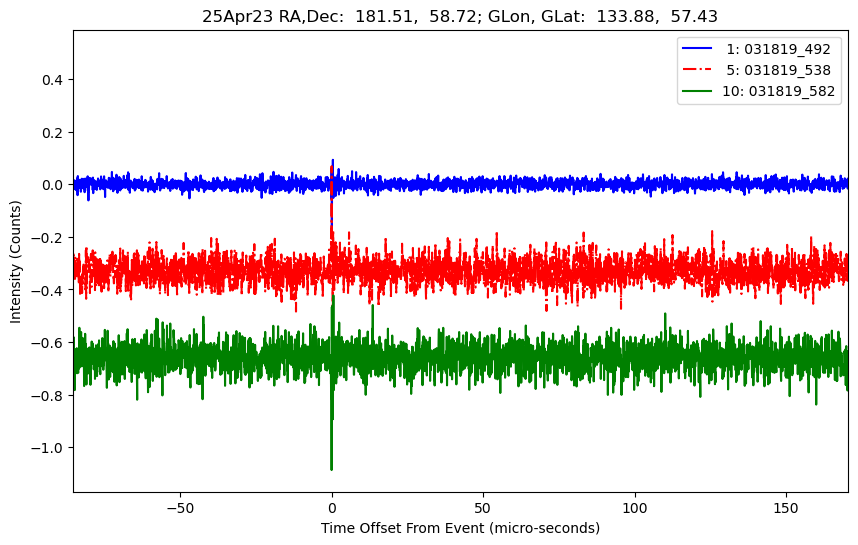Screen dimensions: 858x545
Task: Click x-axis tick label '50'
Action: pos(483,508)
